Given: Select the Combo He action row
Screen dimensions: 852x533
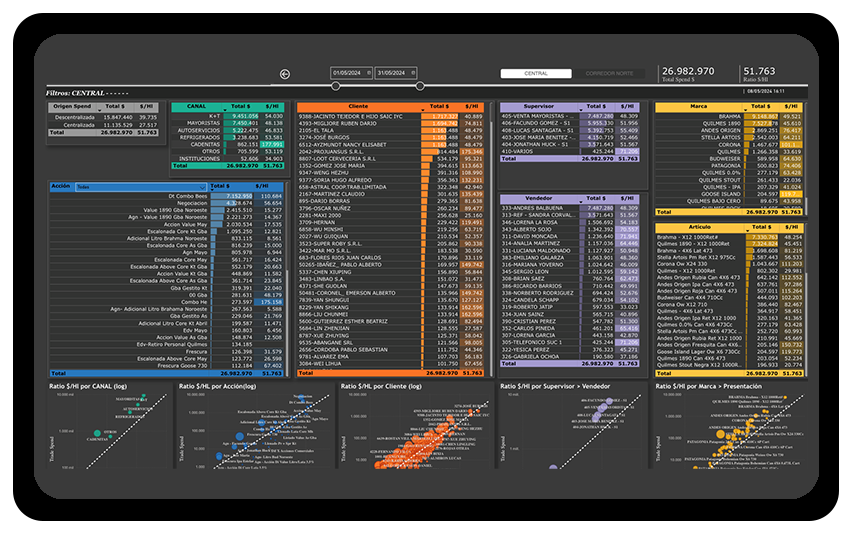Looking at the screenshot, I should pyautogui.click(x=166, y=302).
